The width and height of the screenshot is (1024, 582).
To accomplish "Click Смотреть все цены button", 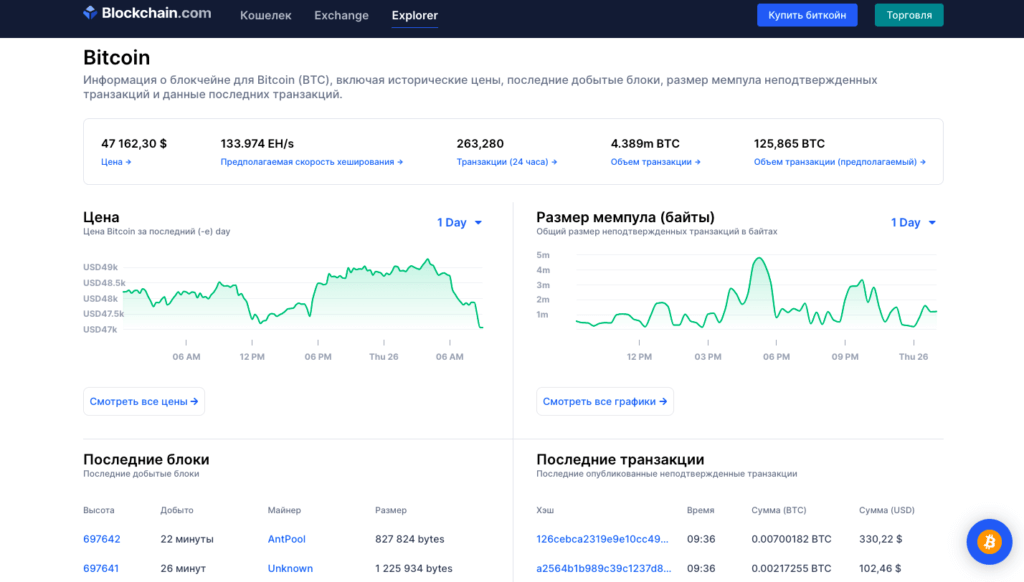I will point(144,402).
